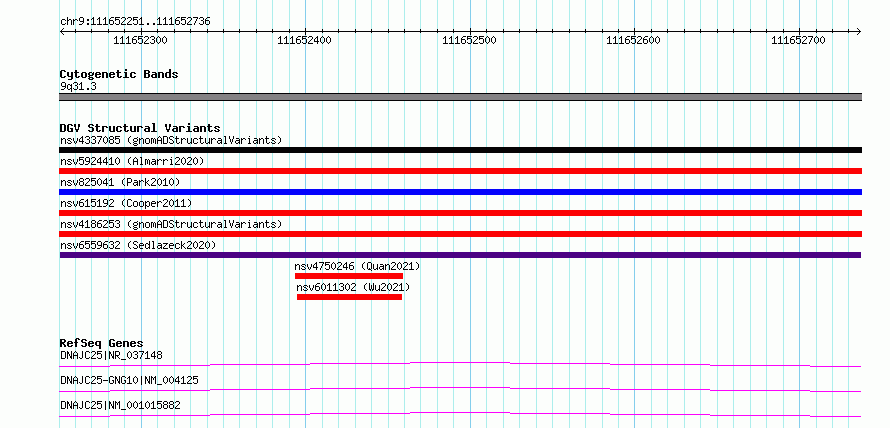This screenshot has height=428, width=890.
Task: Click the purple nsv6559632 variant bar
Action: point(460,255)
